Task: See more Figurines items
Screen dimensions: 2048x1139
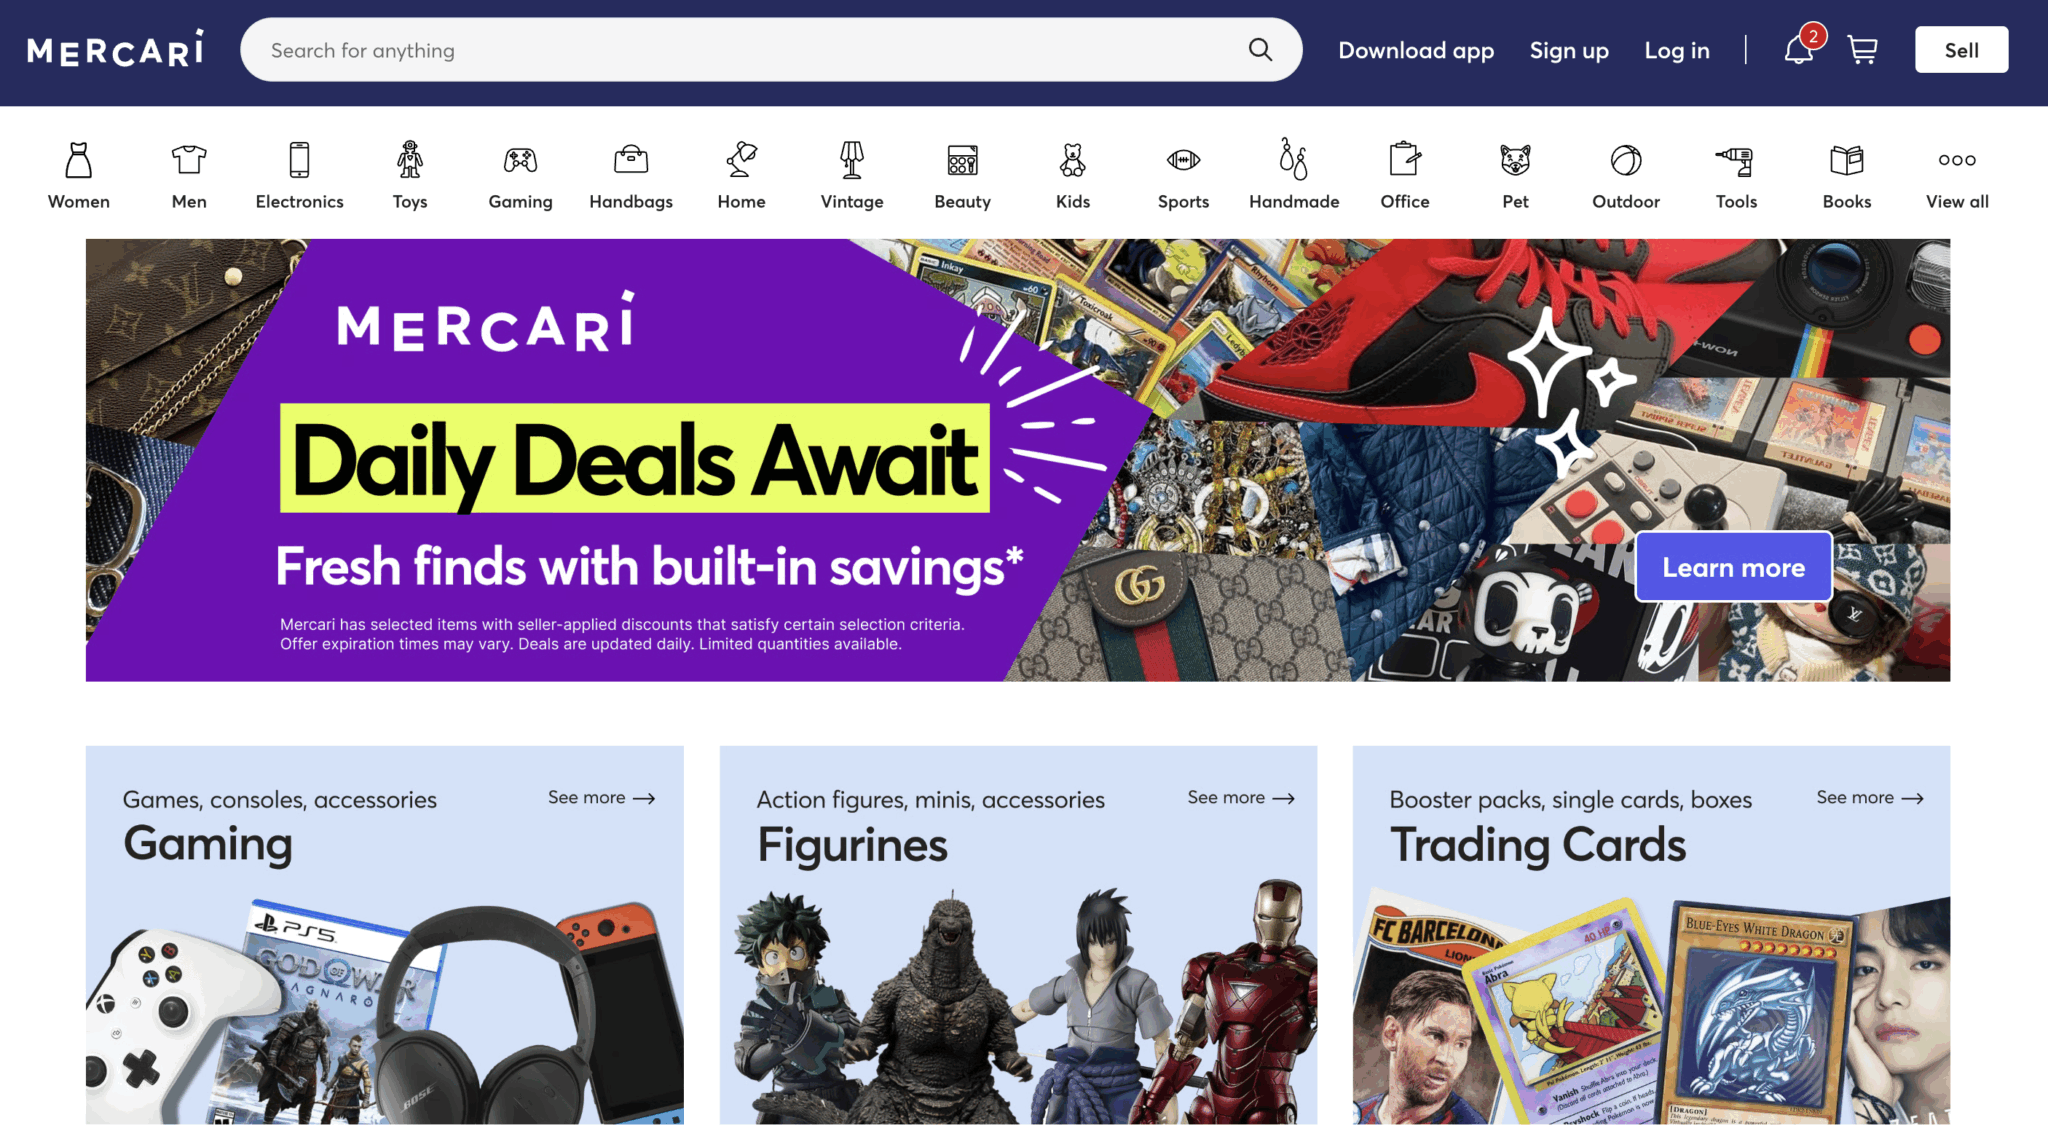Action: pos(1241,798)
